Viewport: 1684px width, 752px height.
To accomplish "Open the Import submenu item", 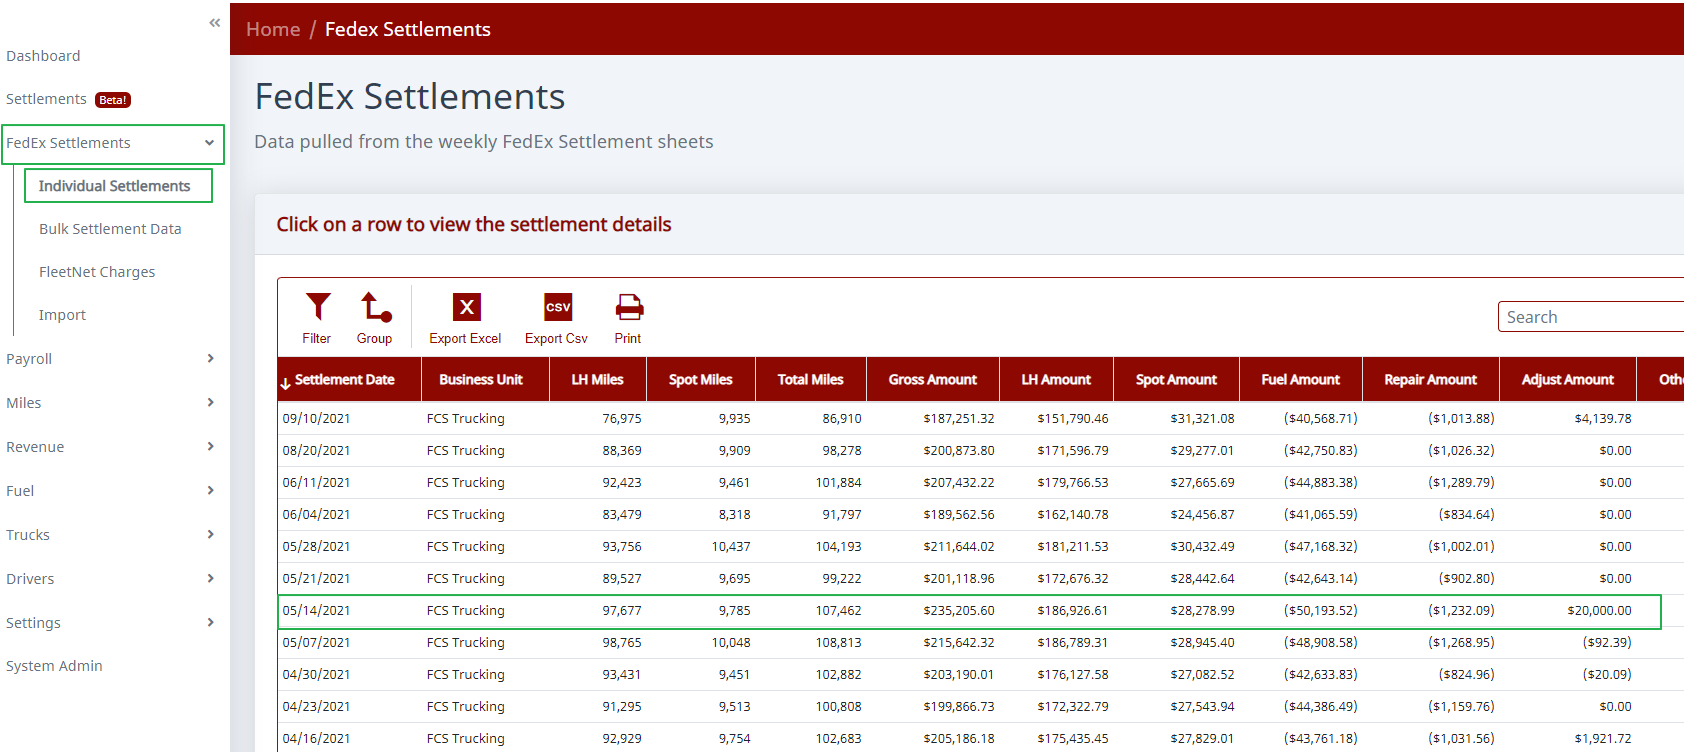I will tap(62, 315).
